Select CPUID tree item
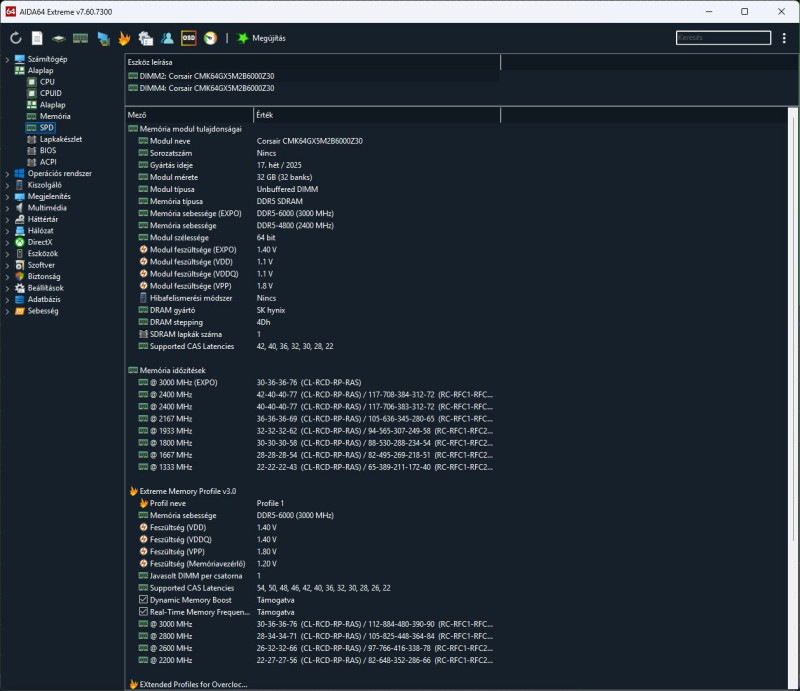 (51, 93)
